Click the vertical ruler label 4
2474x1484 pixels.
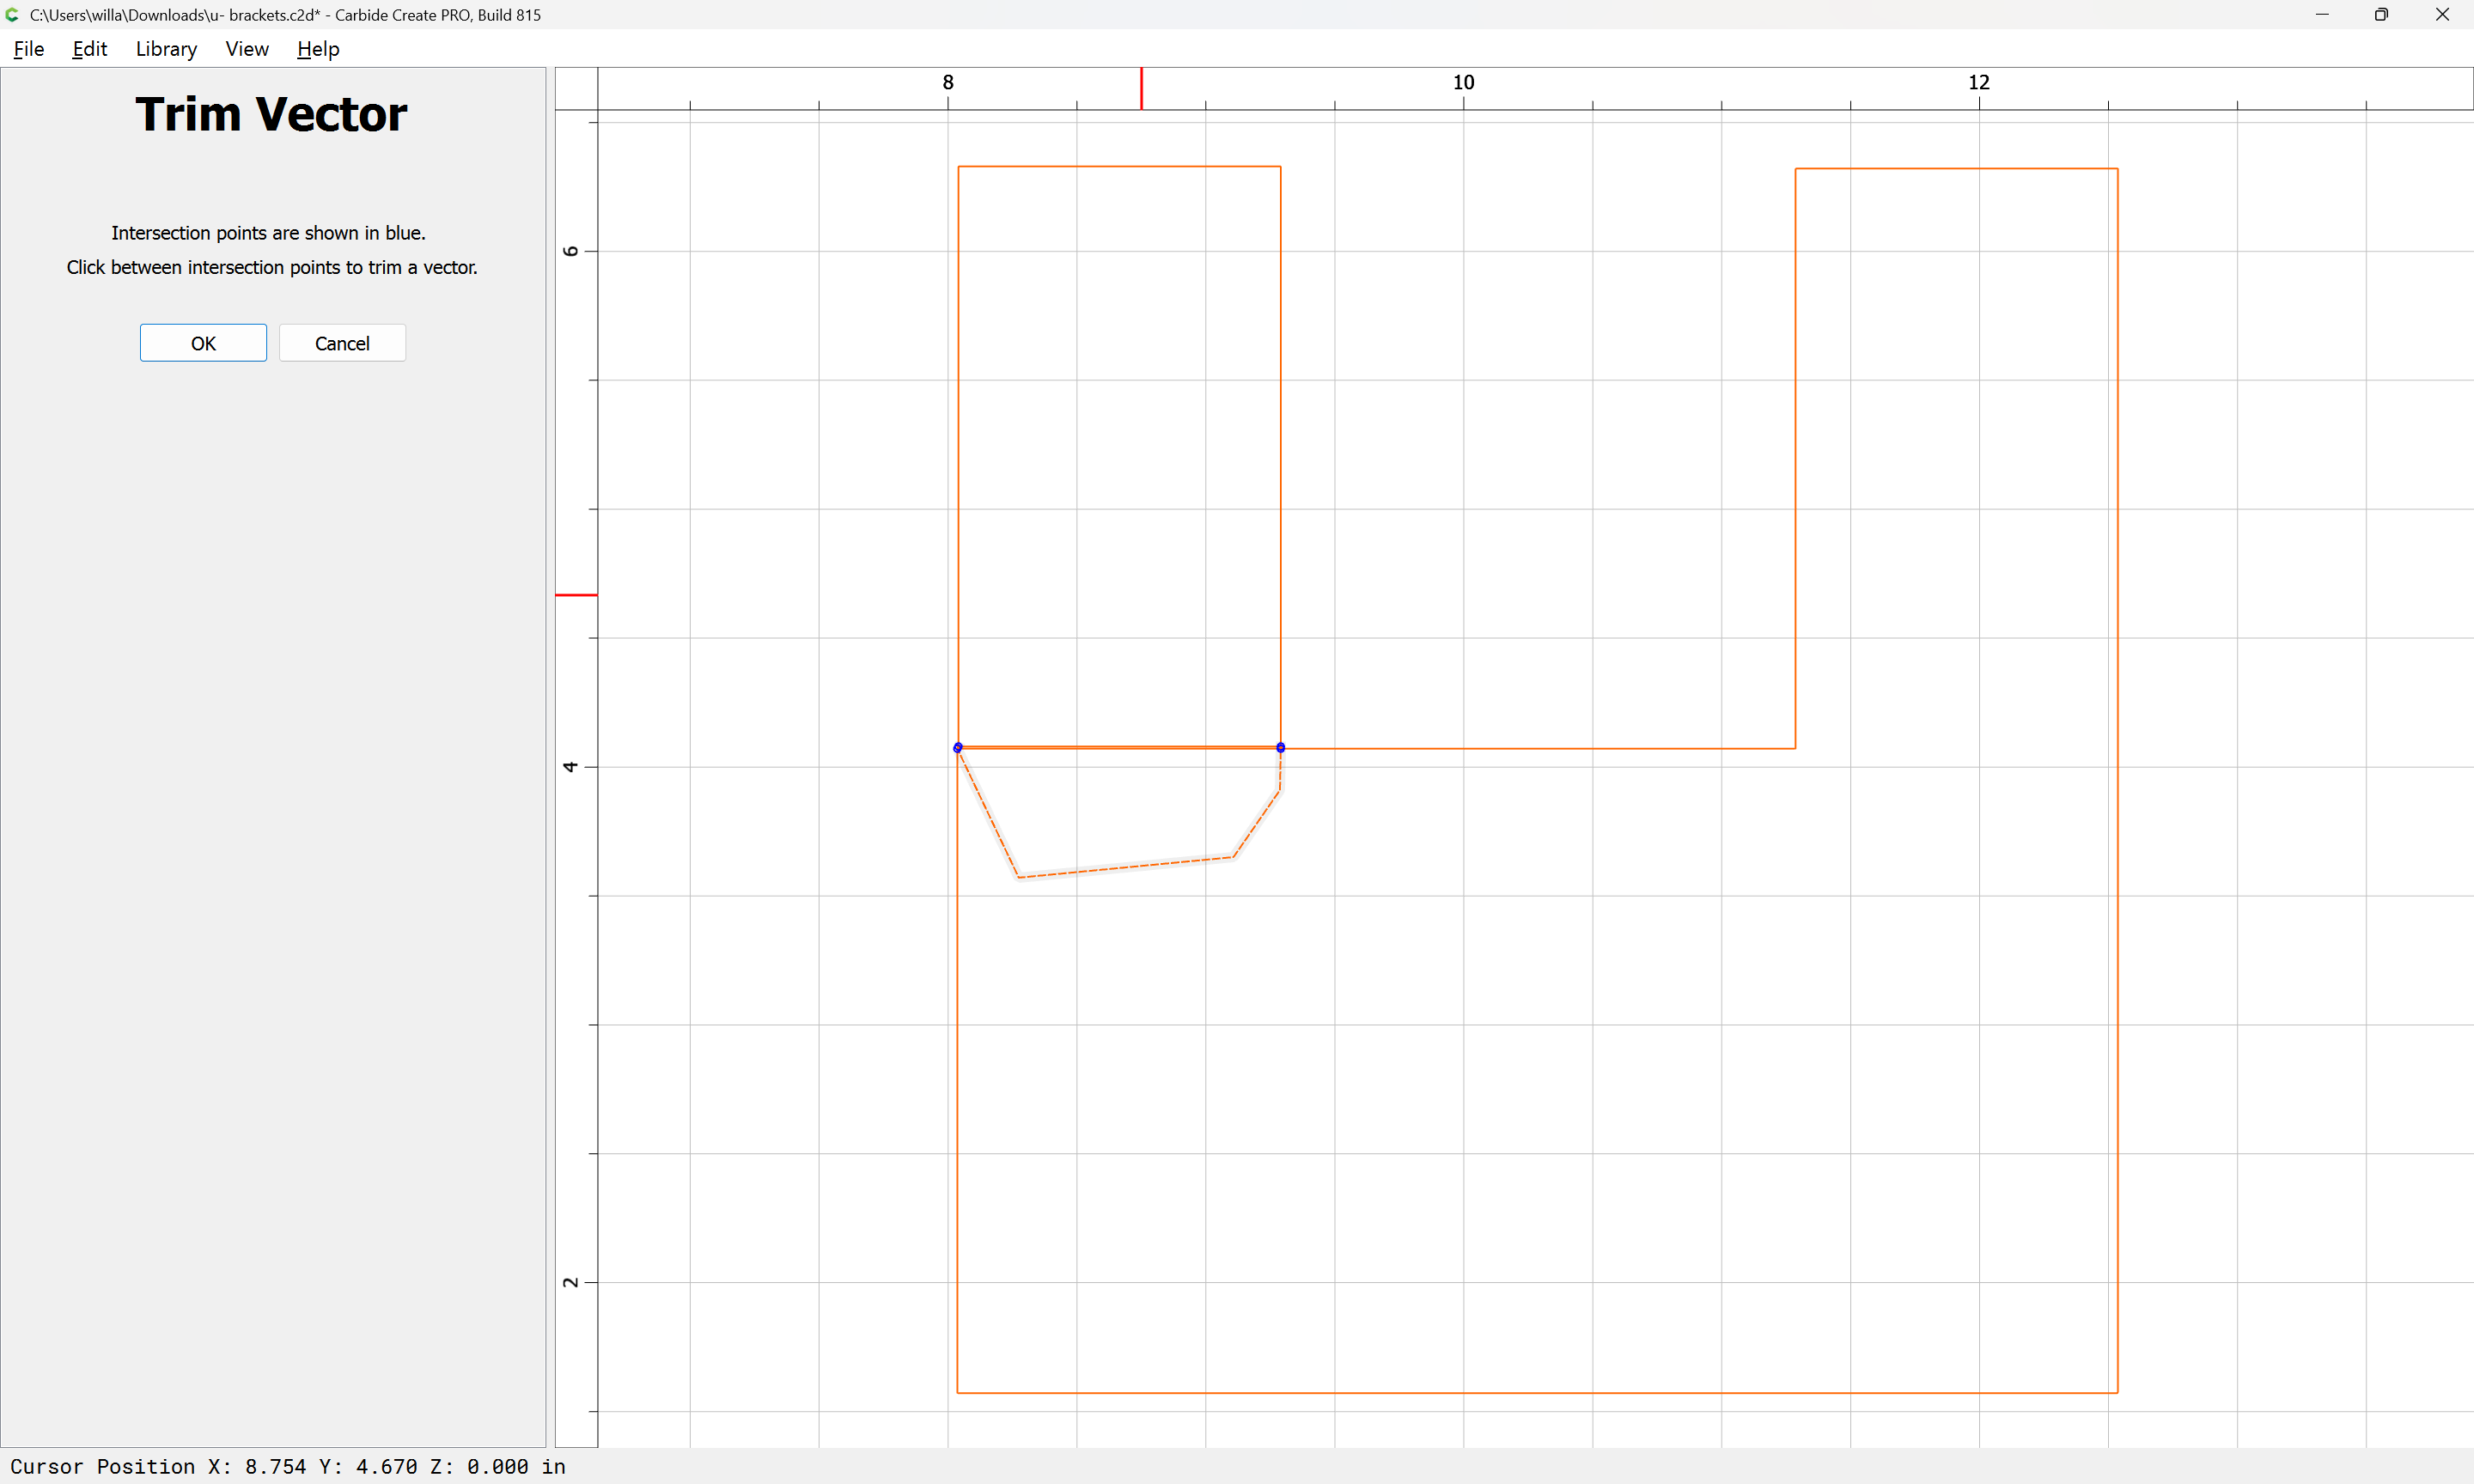pos(571,767)
